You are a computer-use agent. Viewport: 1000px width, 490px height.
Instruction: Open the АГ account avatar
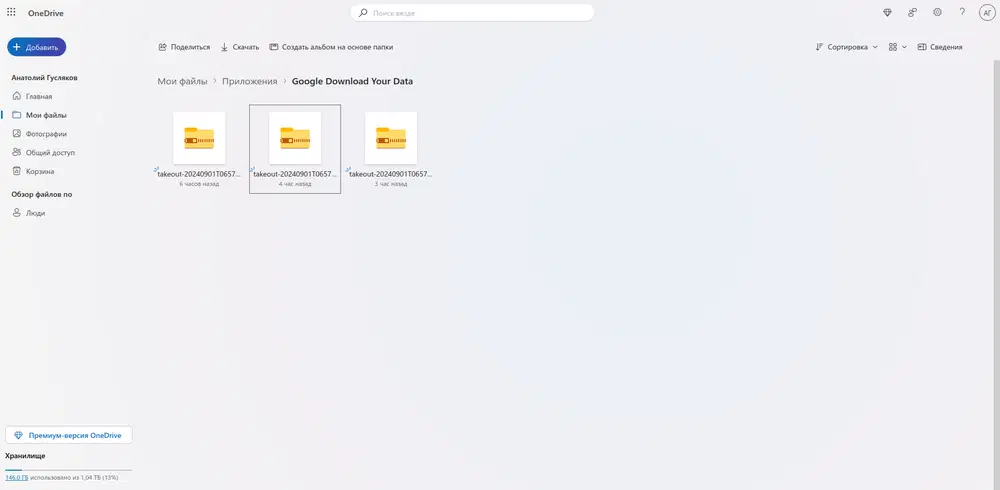pyautogui.click(x=987, y=13)
